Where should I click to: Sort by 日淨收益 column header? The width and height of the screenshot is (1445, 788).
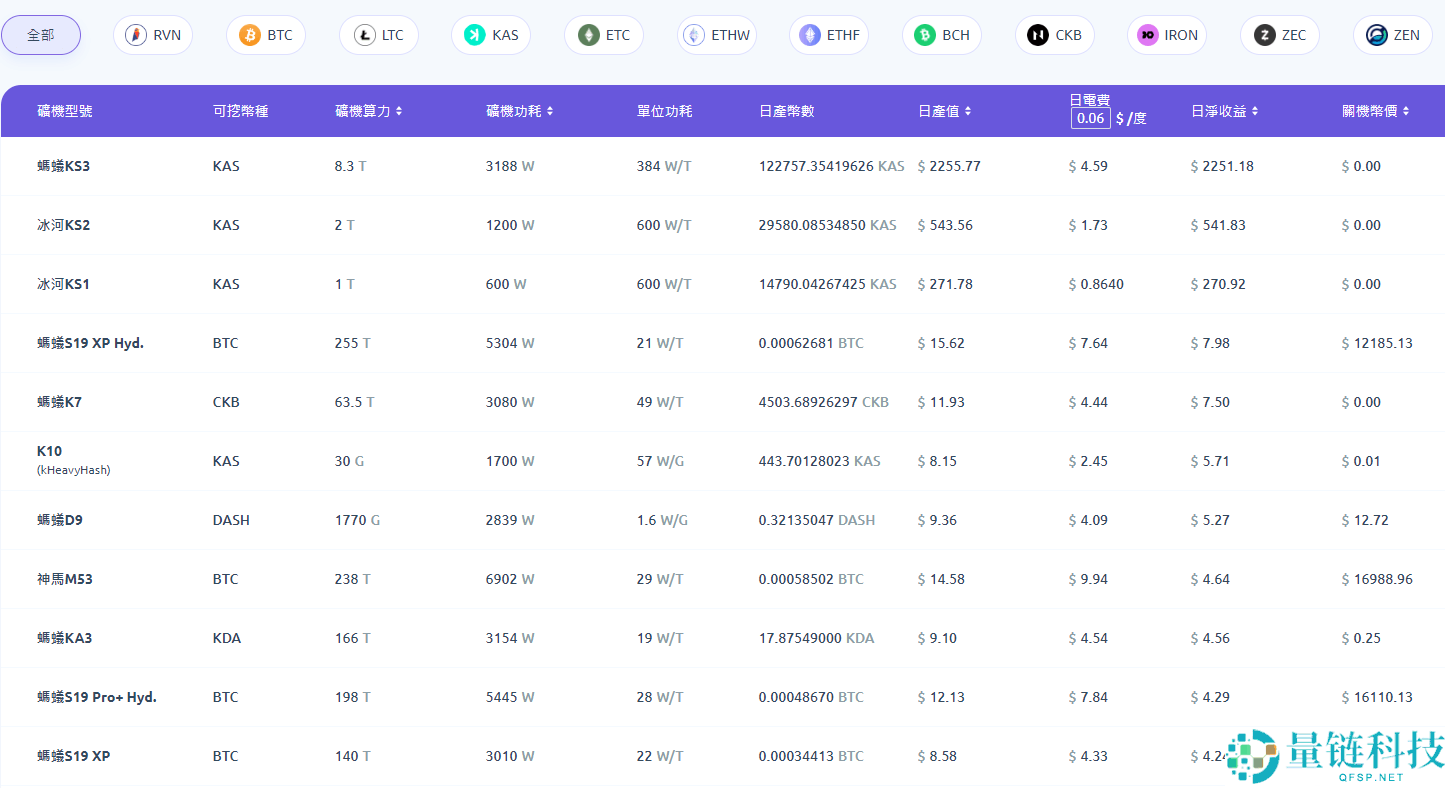[x=1224, y=111]
